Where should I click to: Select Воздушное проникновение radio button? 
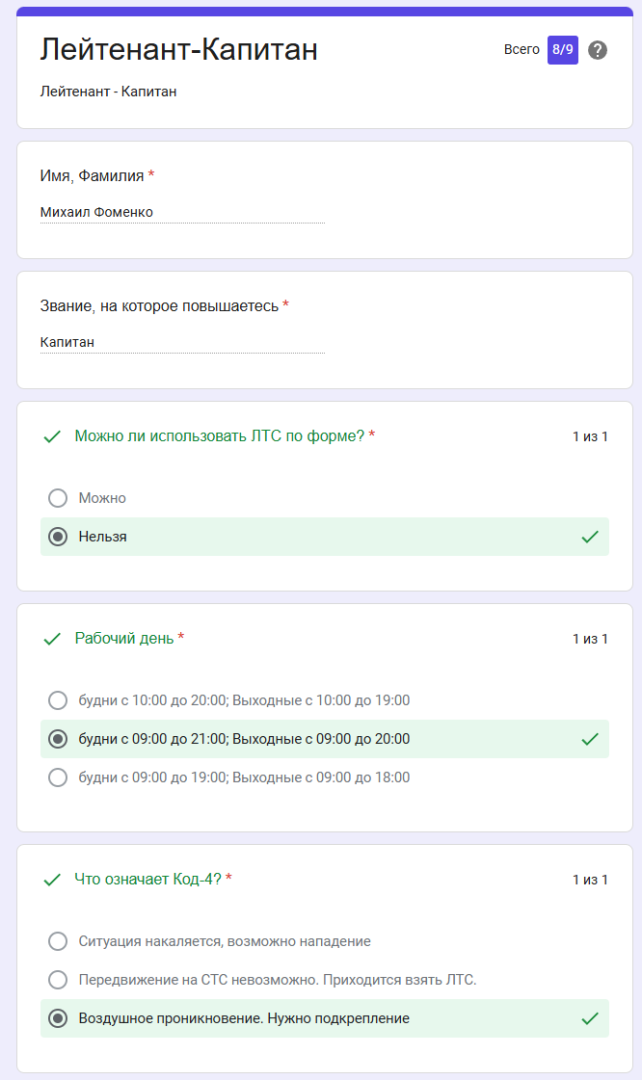click(x=58, y=1019)
